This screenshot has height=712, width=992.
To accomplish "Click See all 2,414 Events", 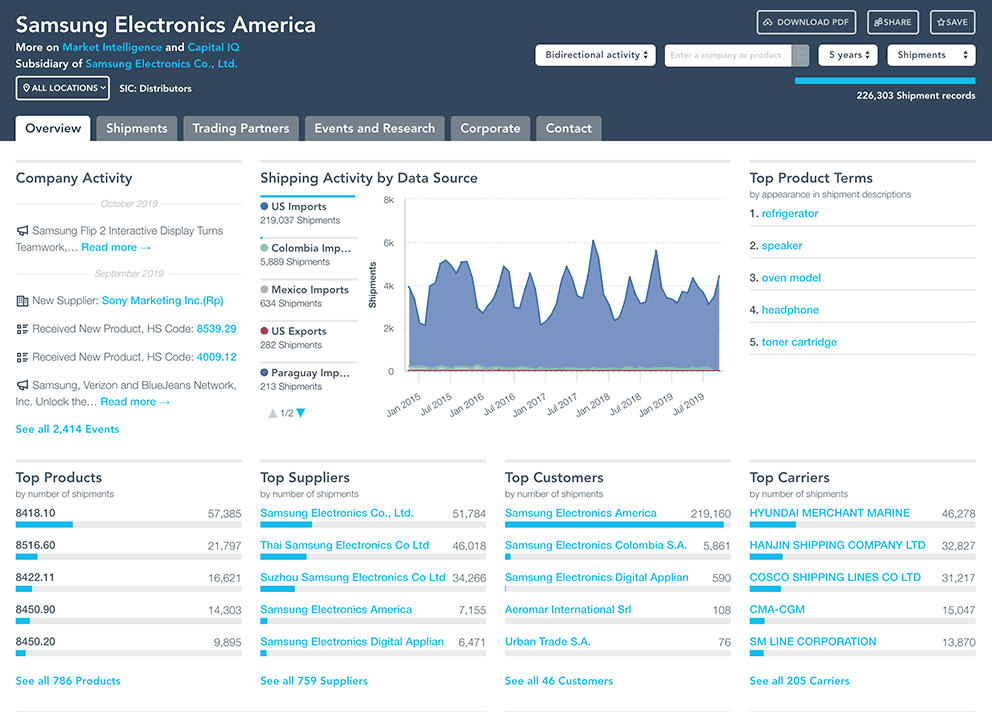I will click(68, 429).
